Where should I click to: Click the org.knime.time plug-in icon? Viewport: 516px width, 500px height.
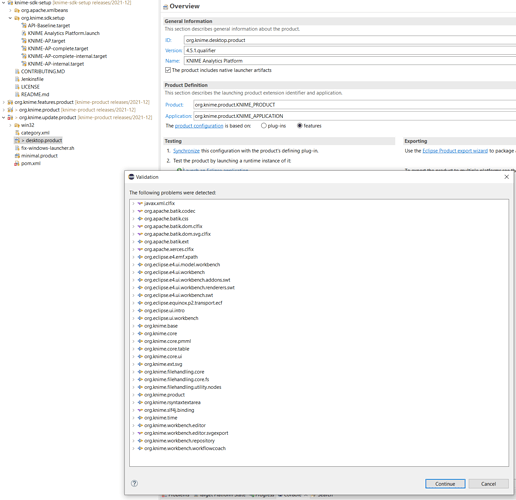[140, 418]
